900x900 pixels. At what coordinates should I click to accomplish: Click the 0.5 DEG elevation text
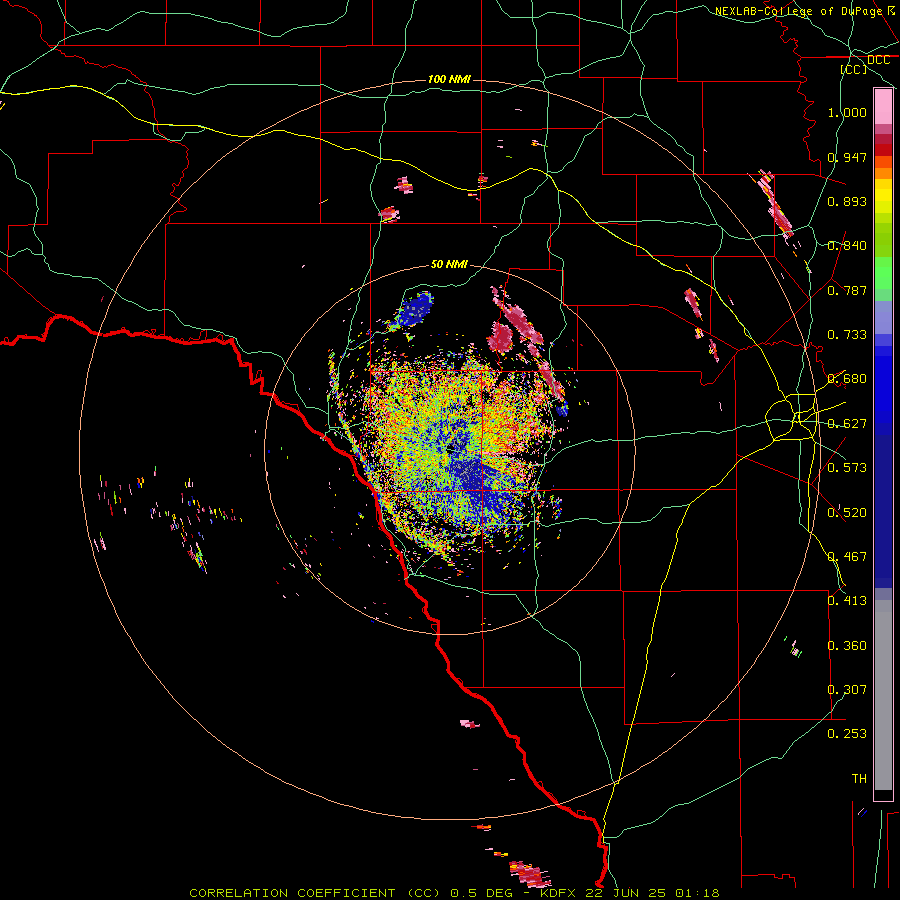coord(481,893)
